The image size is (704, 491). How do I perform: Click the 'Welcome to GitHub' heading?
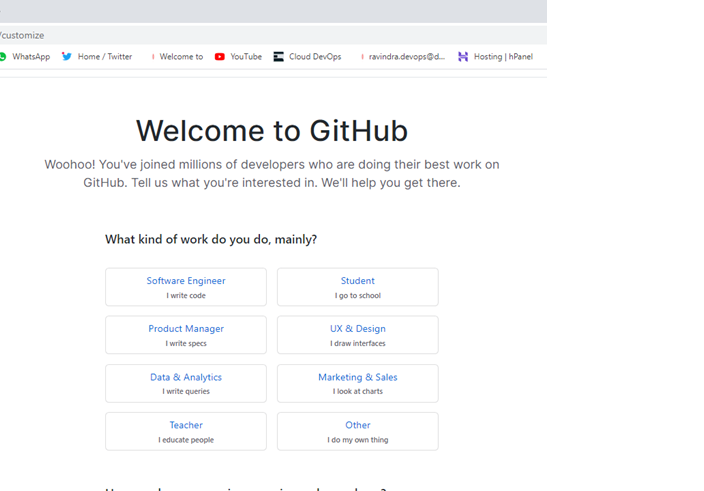(x=272, y=131)
